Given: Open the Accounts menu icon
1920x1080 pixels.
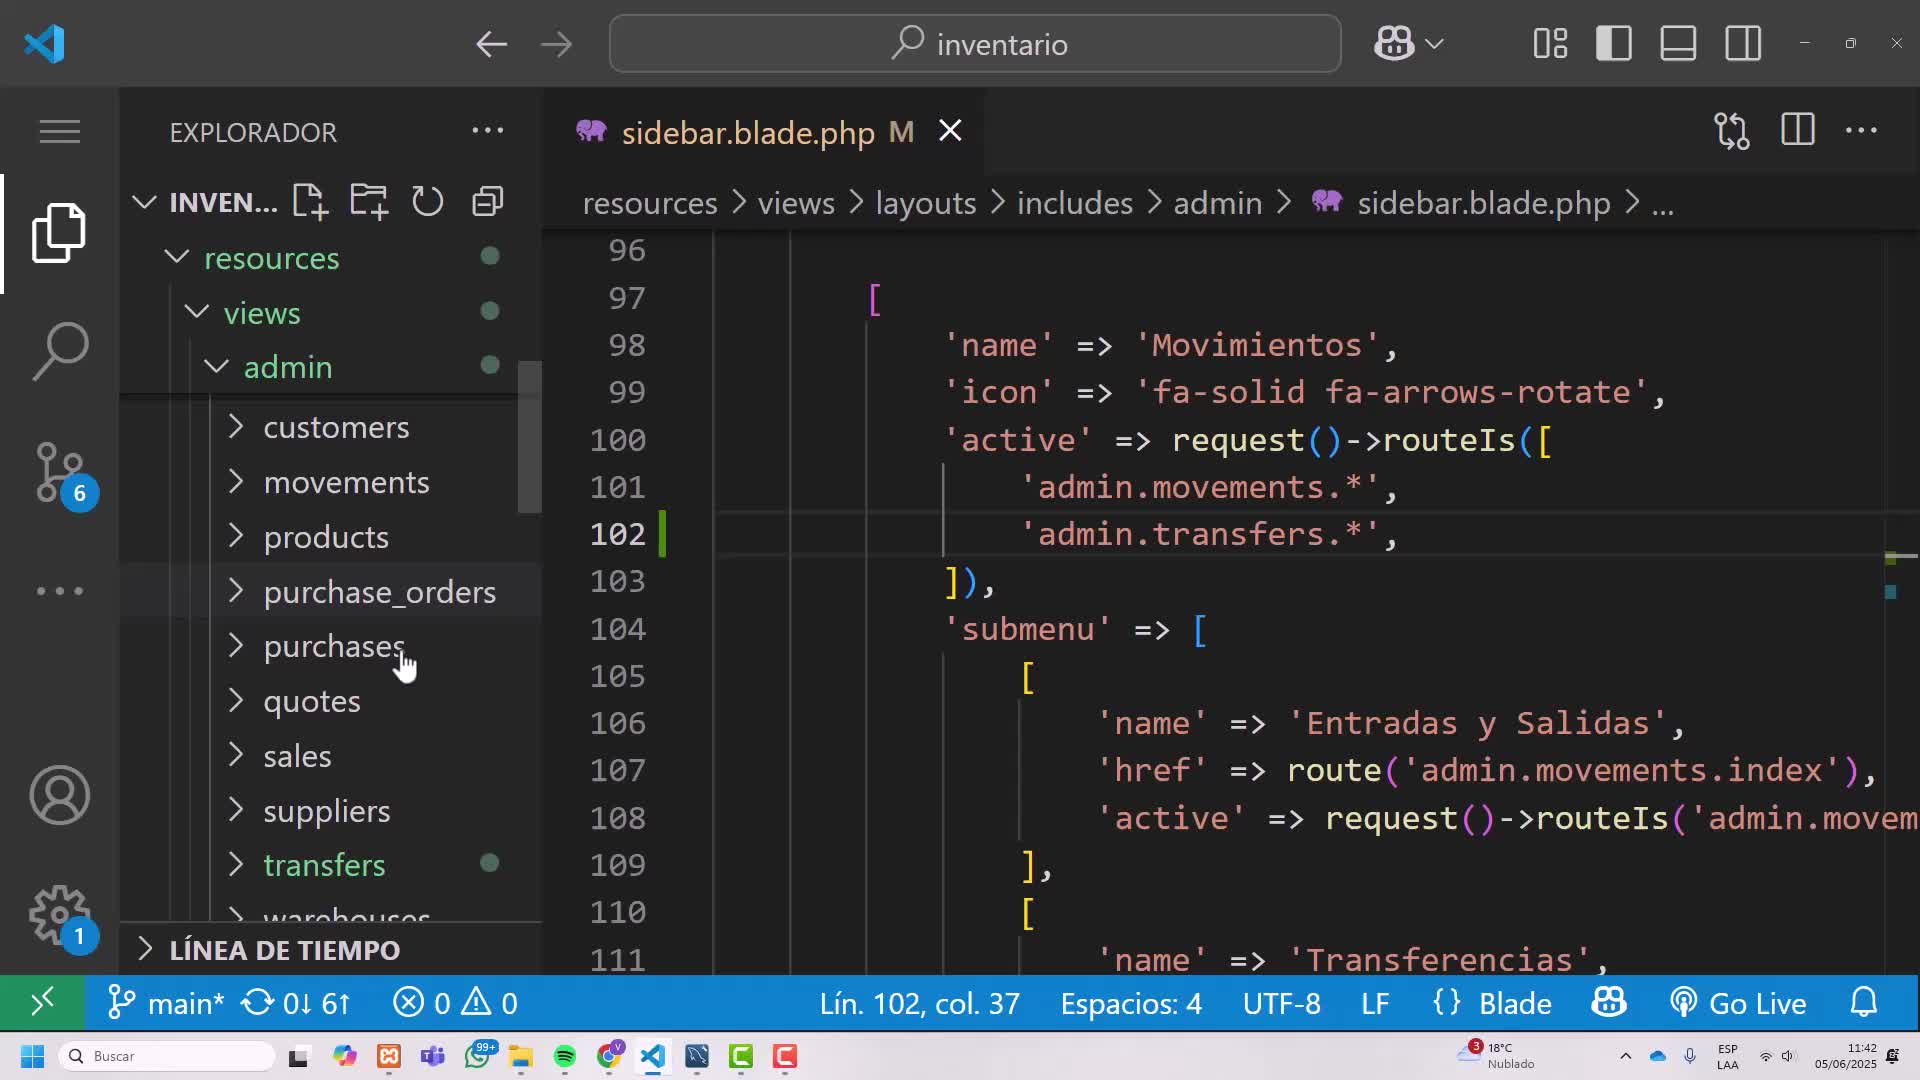Looking at the screenshot, I should coord(59,796).
